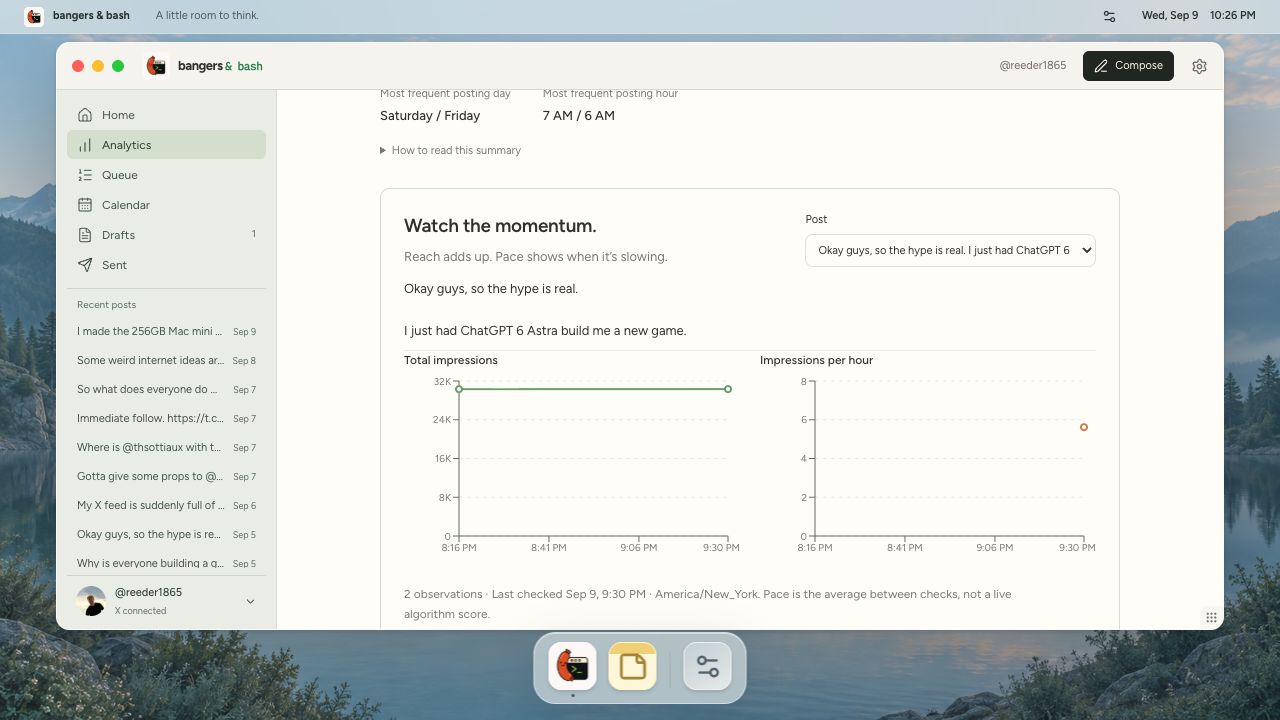1280x720 pixels.
Task: Open recent post 'Gotta give some props to'
Action: [x=166, y=476]
